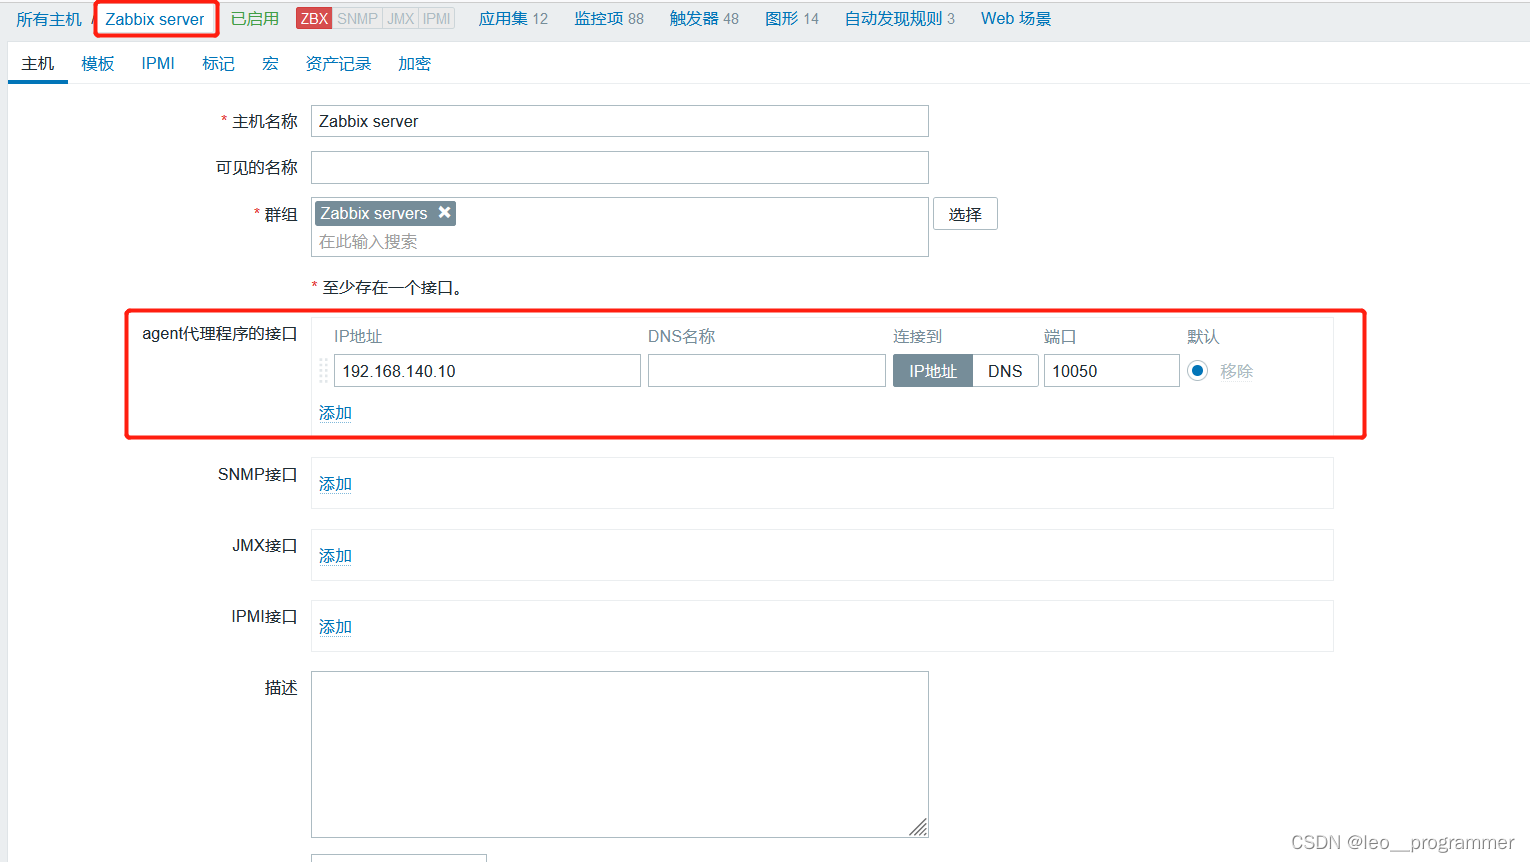Image resolution: width=1530 pixels, height=862 pixels.
Task: Click 添加 for JMX接口
Action: click(x=335, y=556)
